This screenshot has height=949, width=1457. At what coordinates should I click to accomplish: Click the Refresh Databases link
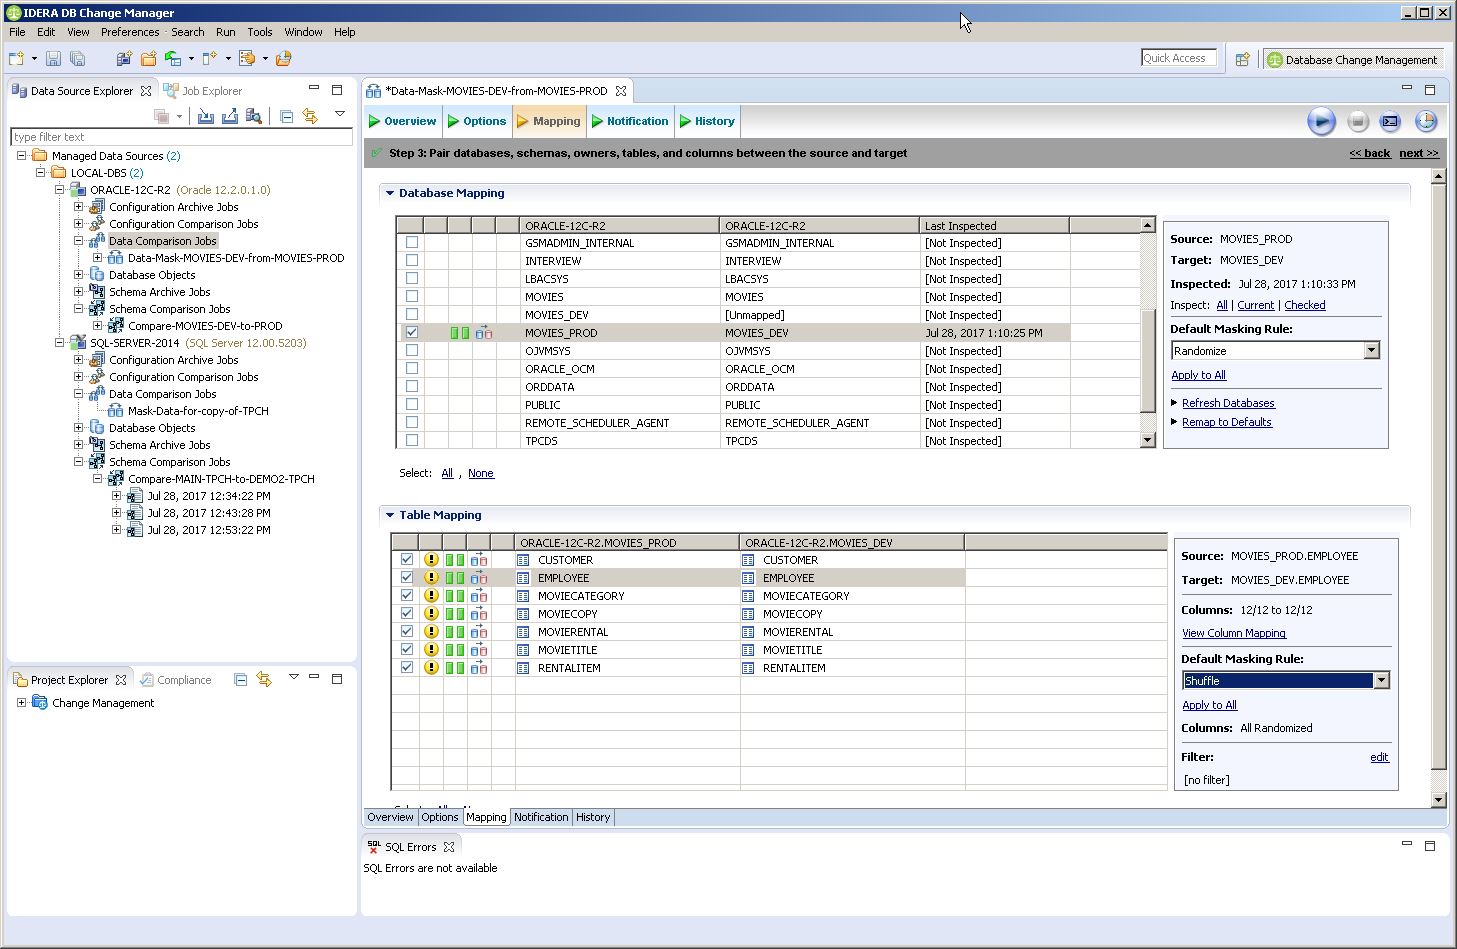tap(1228, 403)
